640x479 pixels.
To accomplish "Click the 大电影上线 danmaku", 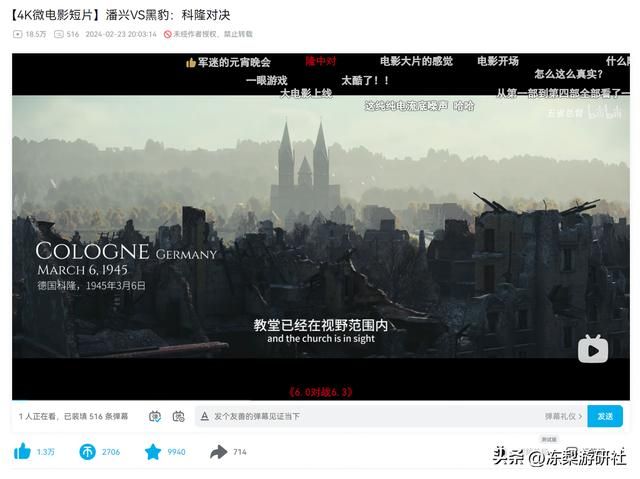I will pos(306,93).
